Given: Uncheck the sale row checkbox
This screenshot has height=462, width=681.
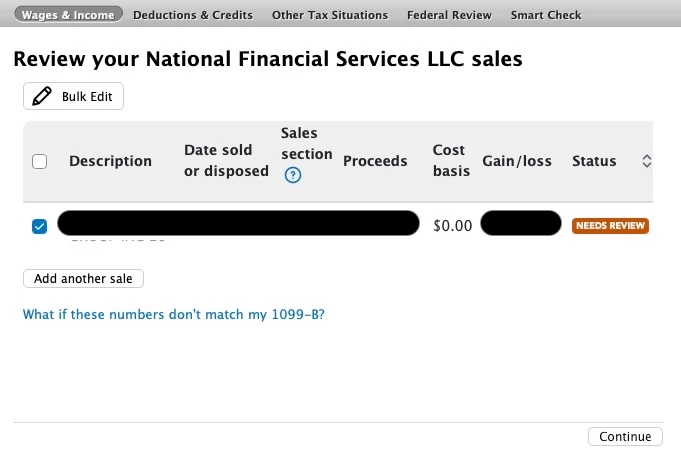Looking at the screenshot, I should (40, 226).
